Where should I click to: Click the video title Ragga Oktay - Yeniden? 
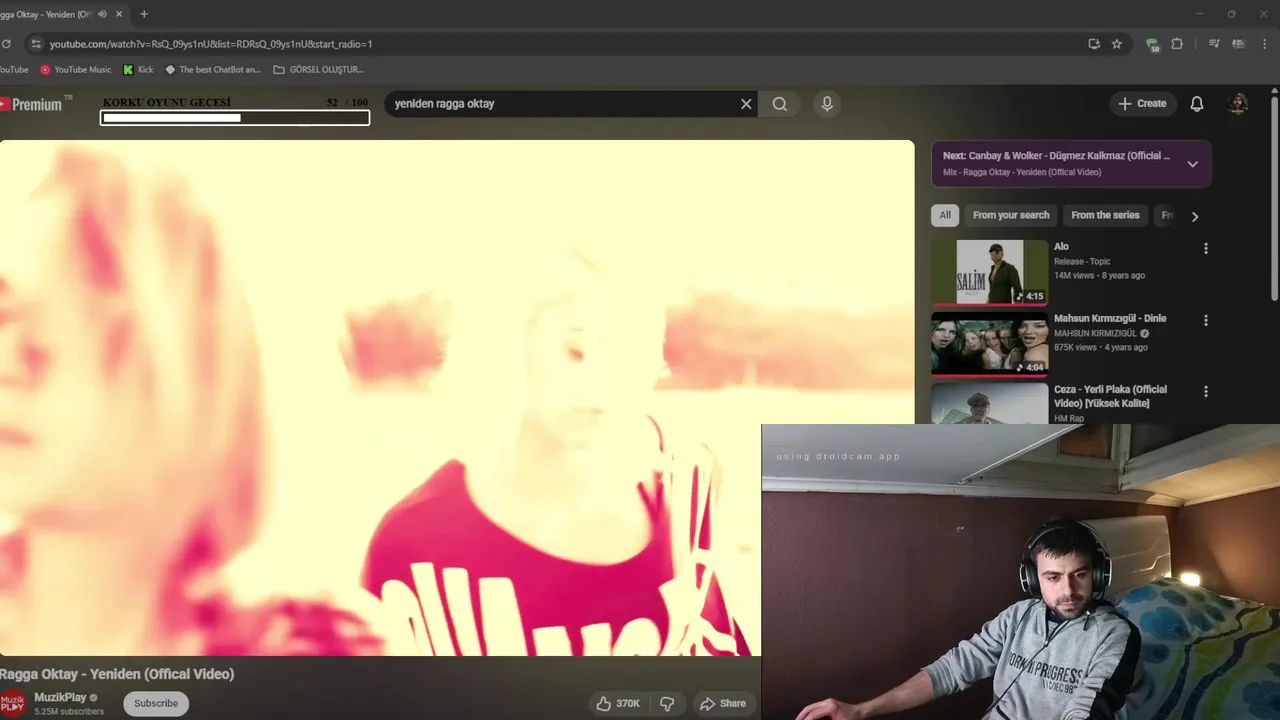(117, 674)
